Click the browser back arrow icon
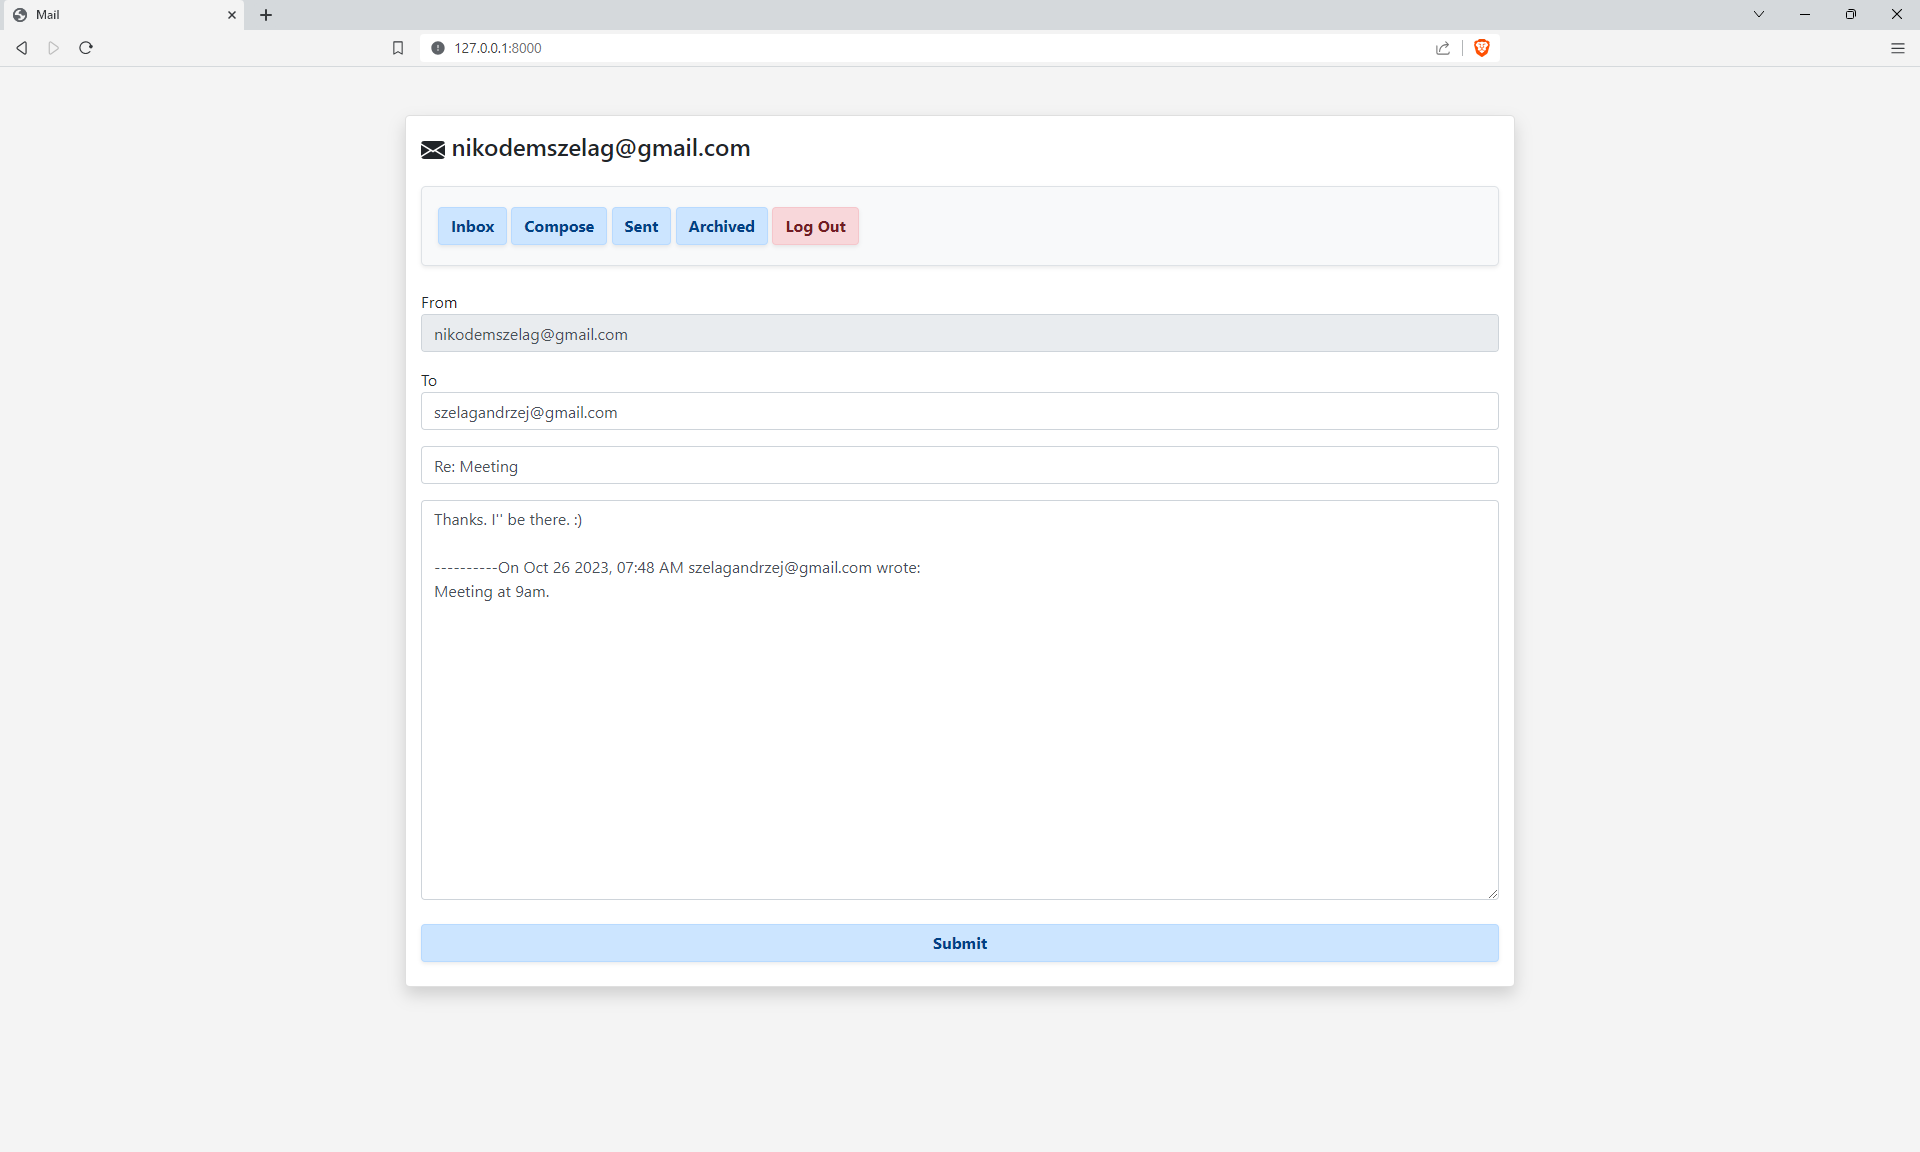This screenshot has width=1920, height=1152. [x=22, y=48]
